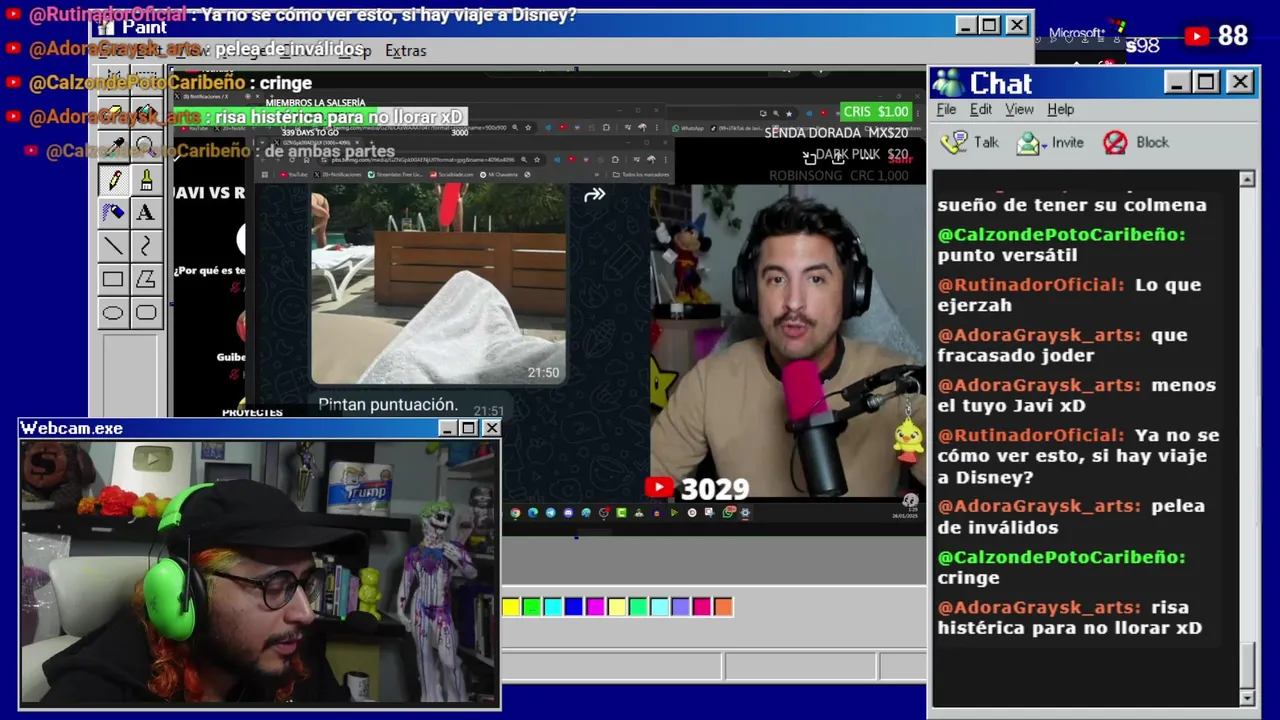1280x720 pixels.
Task: Click 'menos el tuyo Javi xD' message
Action: coord(1076,395)
